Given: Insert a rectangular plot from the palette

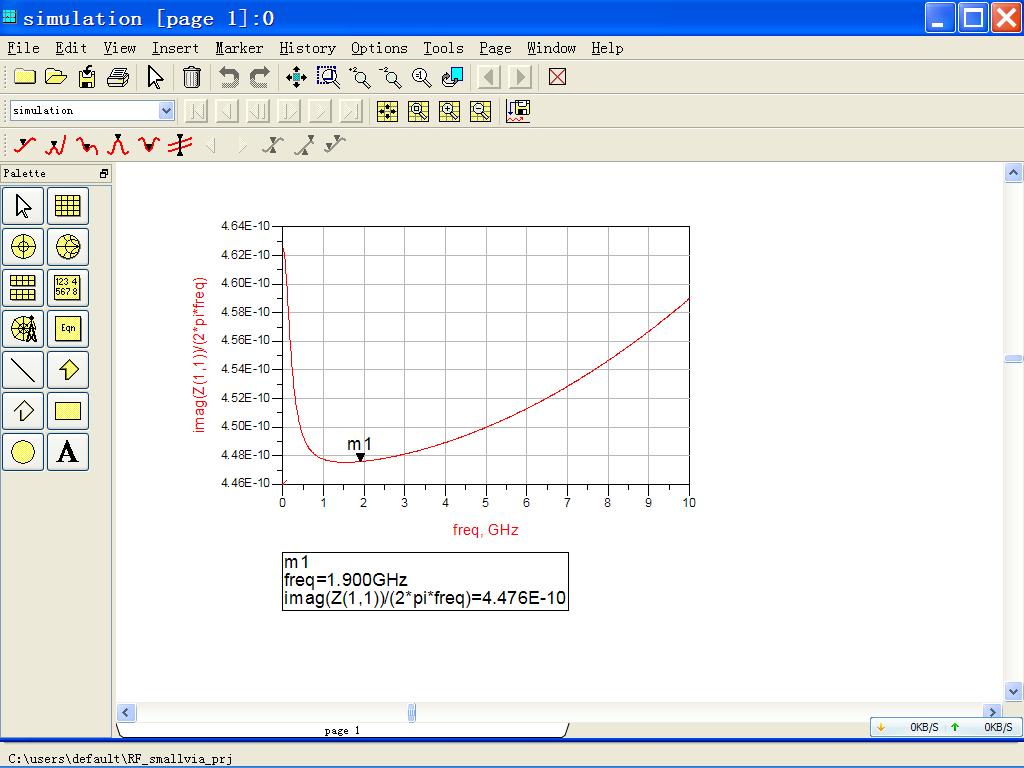Looking at the screenshot, I should [x=67, y=206].
